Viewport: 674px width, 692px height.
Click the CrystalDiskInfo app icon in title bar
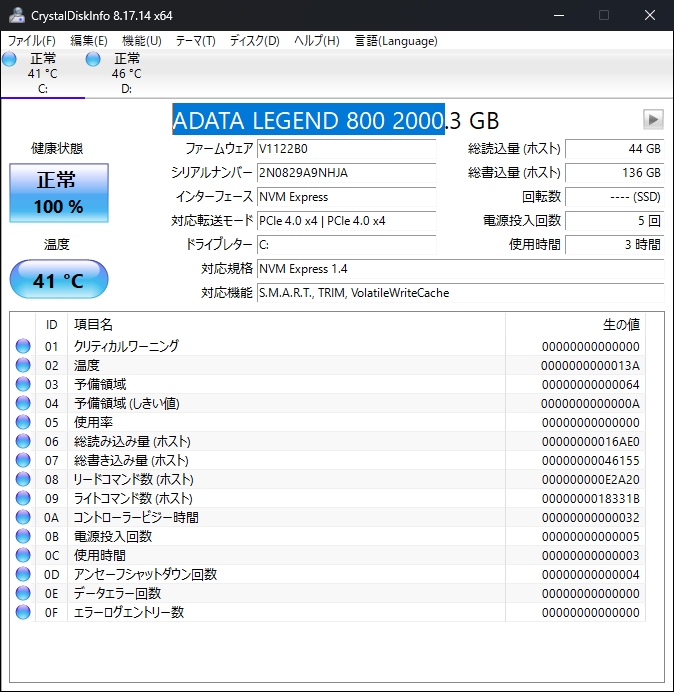[x=17, y=15]
